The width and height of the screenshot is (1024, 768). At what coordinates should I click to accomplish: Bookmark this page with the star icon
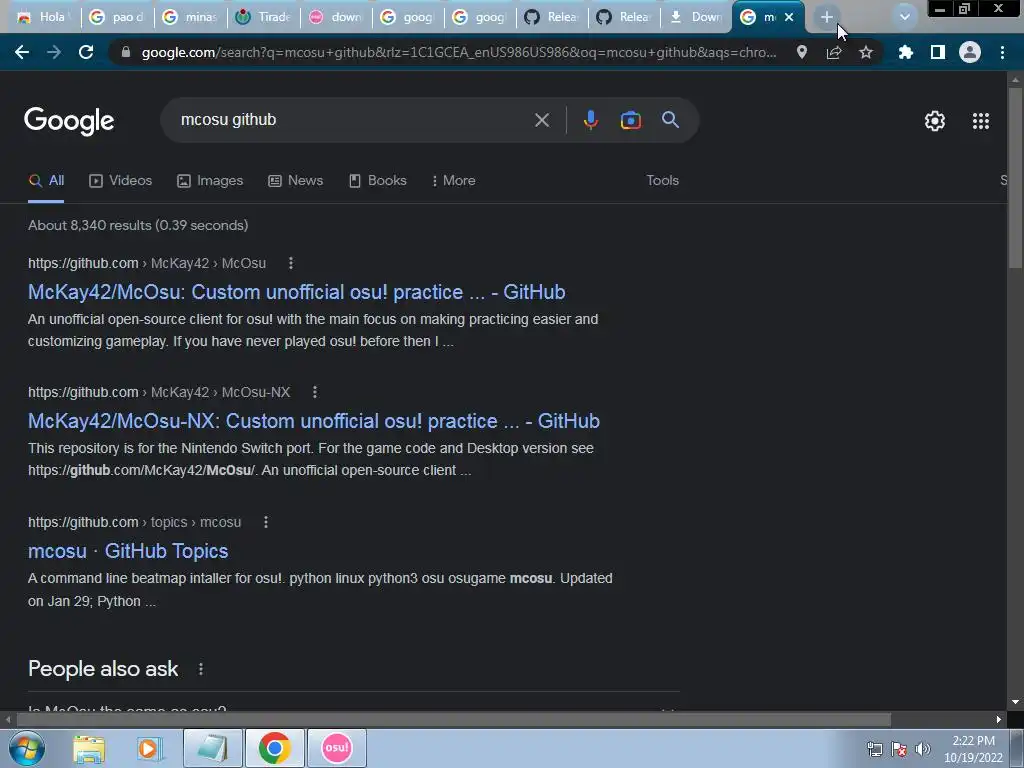pos(866,52)
